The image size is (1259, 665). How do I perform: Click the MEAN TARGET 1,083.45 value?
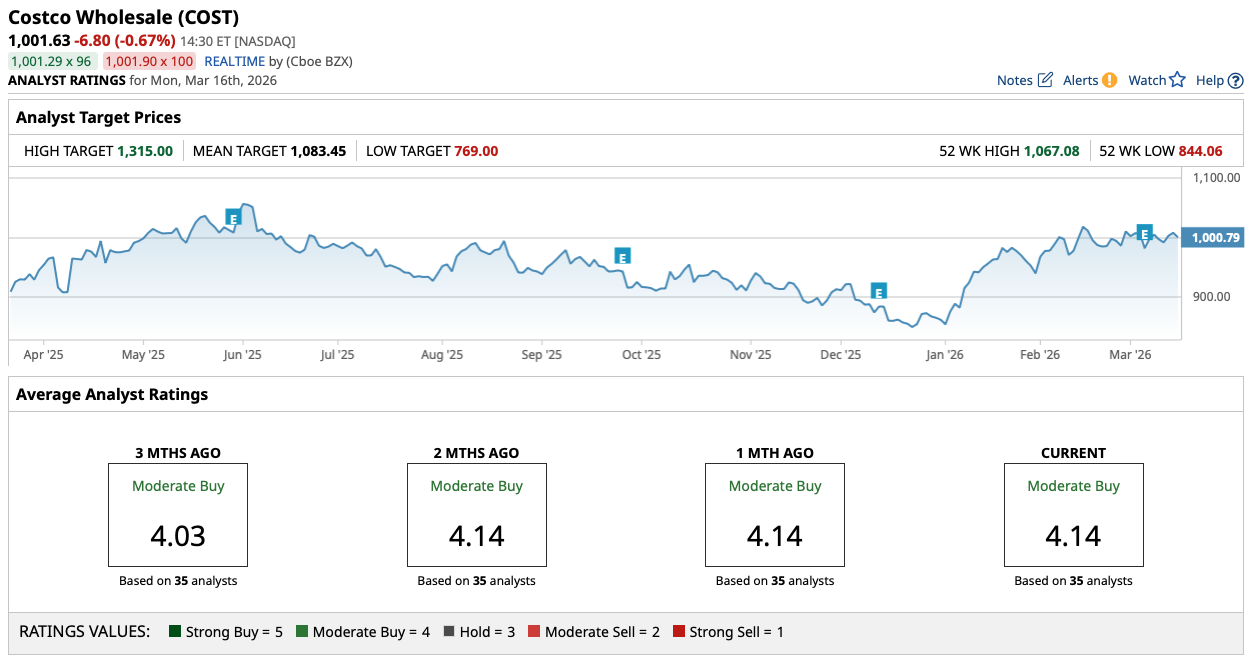coord(318,151)
